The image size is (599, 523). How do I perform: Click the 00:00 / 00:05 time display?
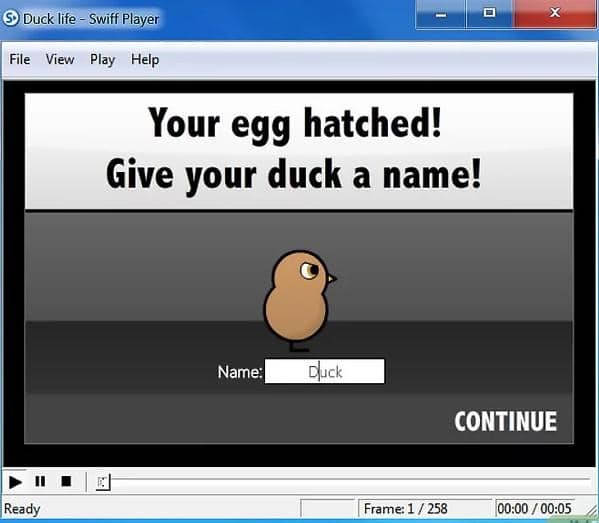[535, 508]
